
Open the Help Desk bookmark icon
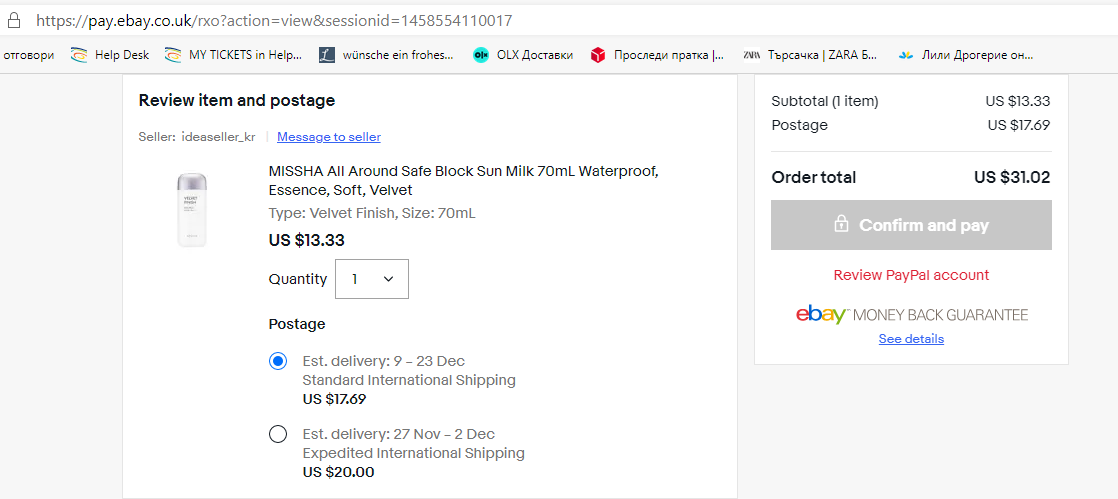click(x=79, y=55)
